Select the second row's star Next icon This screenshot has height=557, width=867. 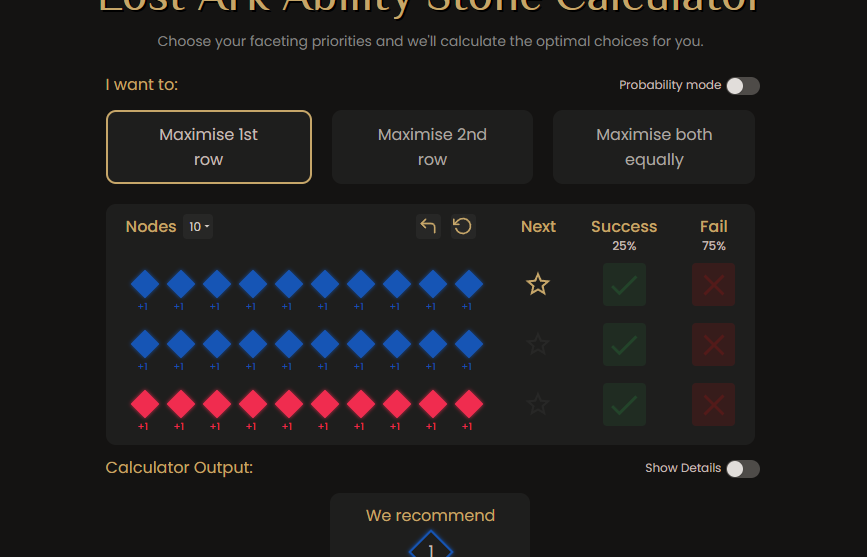537,344
